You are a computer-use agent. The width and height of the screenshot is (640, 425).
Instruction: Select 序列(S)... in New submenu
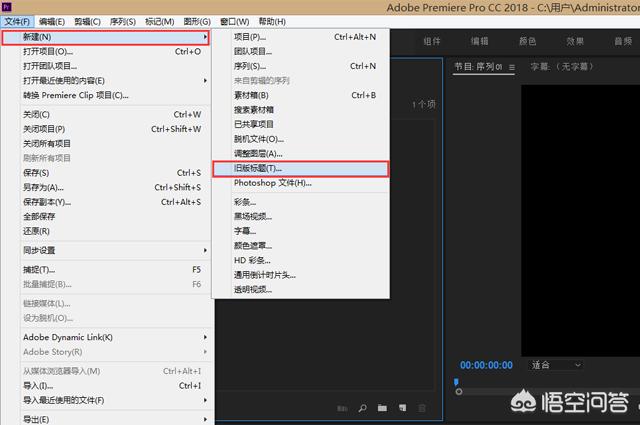(301, 66)
